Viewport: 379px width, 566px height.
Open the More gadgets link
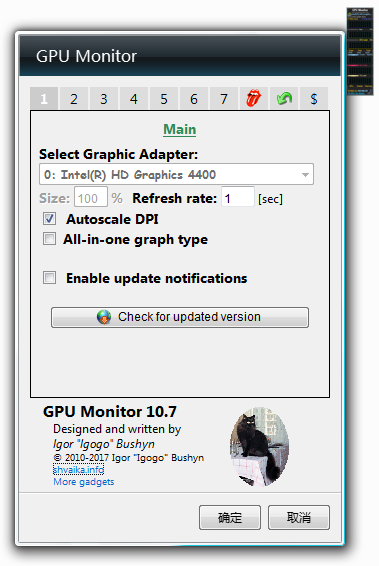(84, 482)
